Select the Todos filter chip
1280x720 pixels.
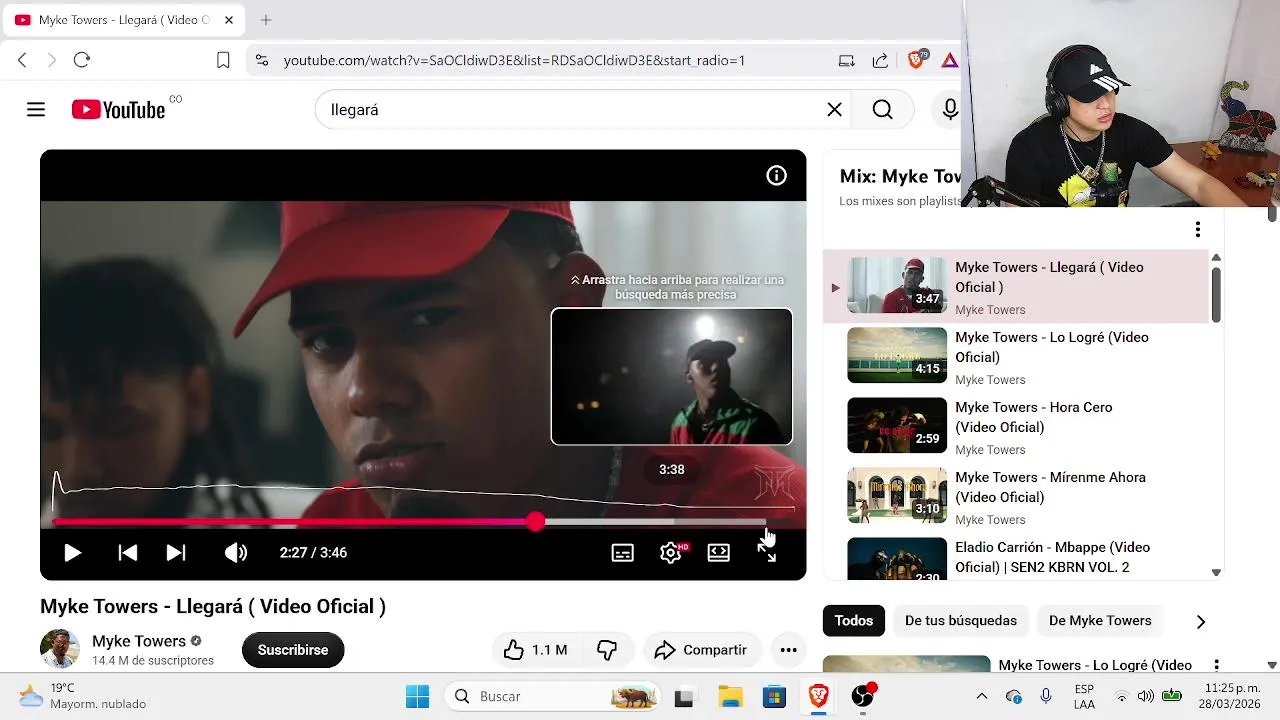pos(854,621)
